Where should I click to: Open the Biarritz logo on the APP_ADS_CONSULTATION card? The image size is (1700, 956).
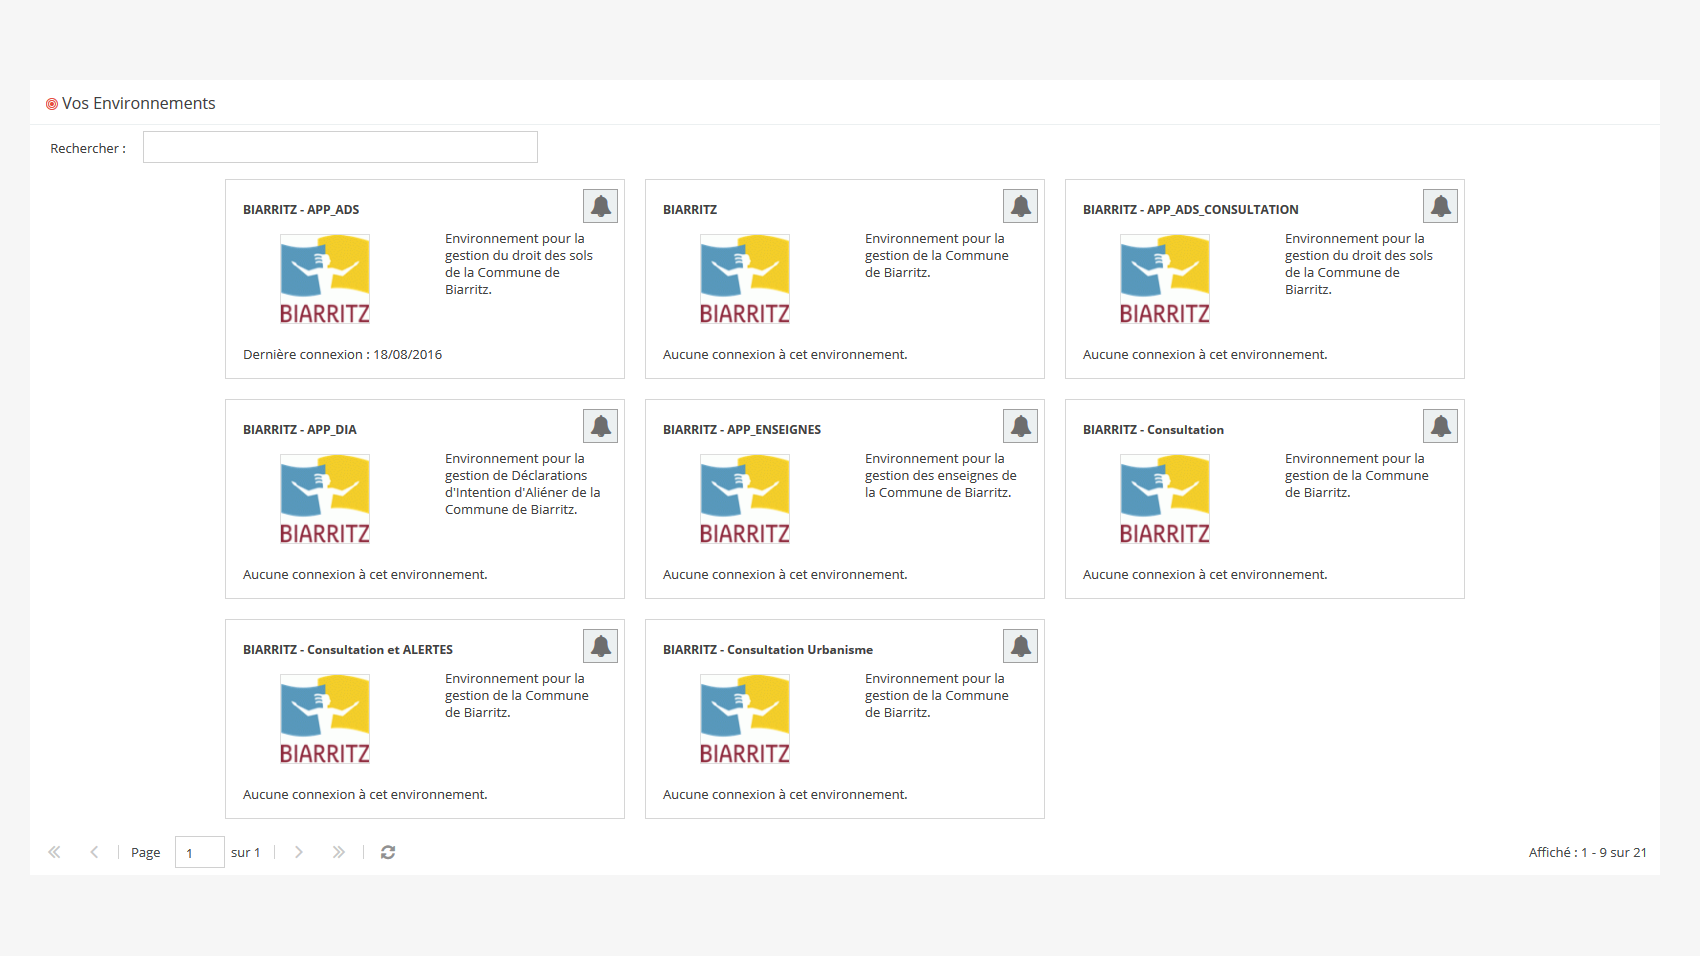coord(1165,279)
